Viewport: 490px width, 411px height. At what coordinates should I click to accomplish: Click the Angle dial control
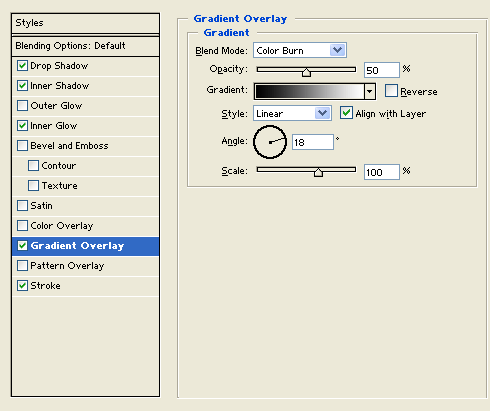(x=270, y=142)
